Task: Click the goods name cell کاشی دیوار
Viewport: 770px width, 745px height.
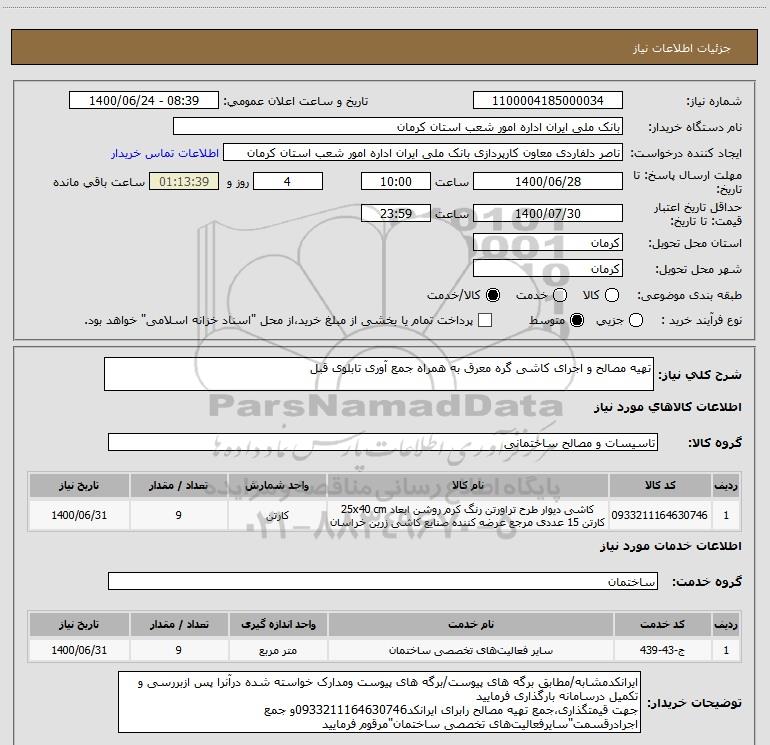Action: coord(468,515)
